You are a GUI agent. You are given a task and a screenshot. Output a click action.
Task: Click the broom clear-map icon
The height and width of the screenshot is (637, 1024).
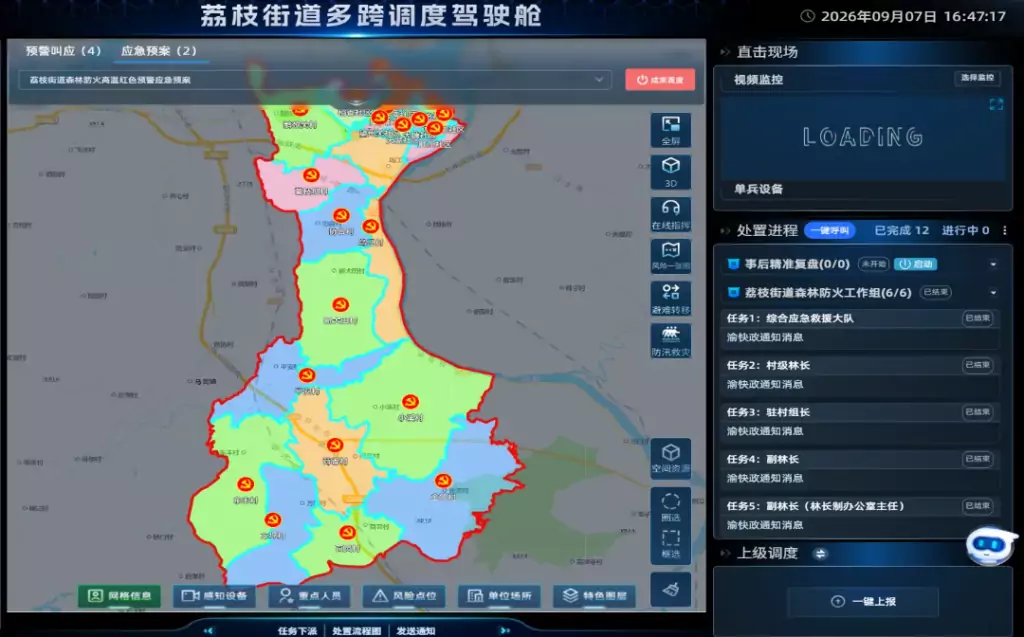pyautogui.click(x=671, y=589)
